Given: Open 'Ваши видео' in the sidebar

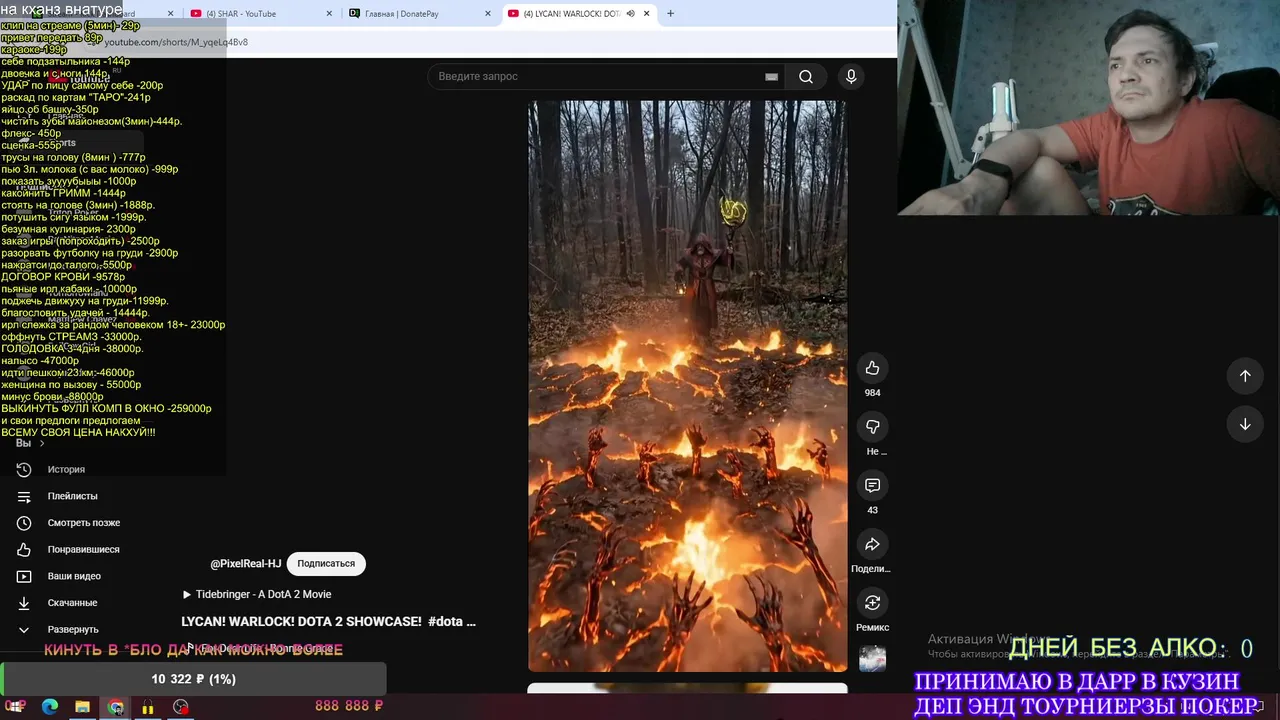Looking at the screenshot, I should point(74,576).
